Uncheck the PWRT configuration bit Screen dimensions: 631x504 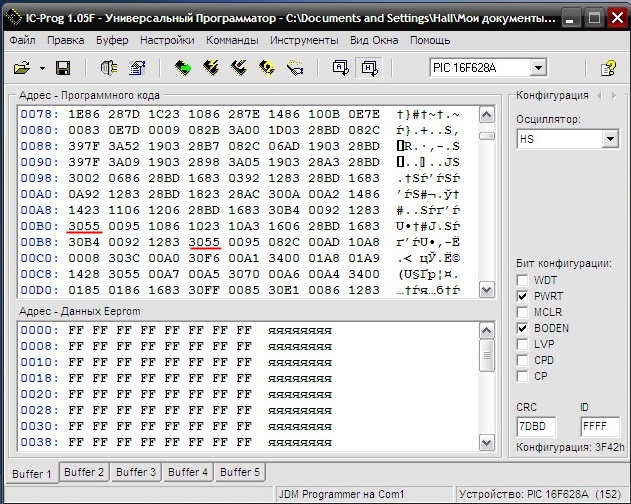[x=523, y=297]
